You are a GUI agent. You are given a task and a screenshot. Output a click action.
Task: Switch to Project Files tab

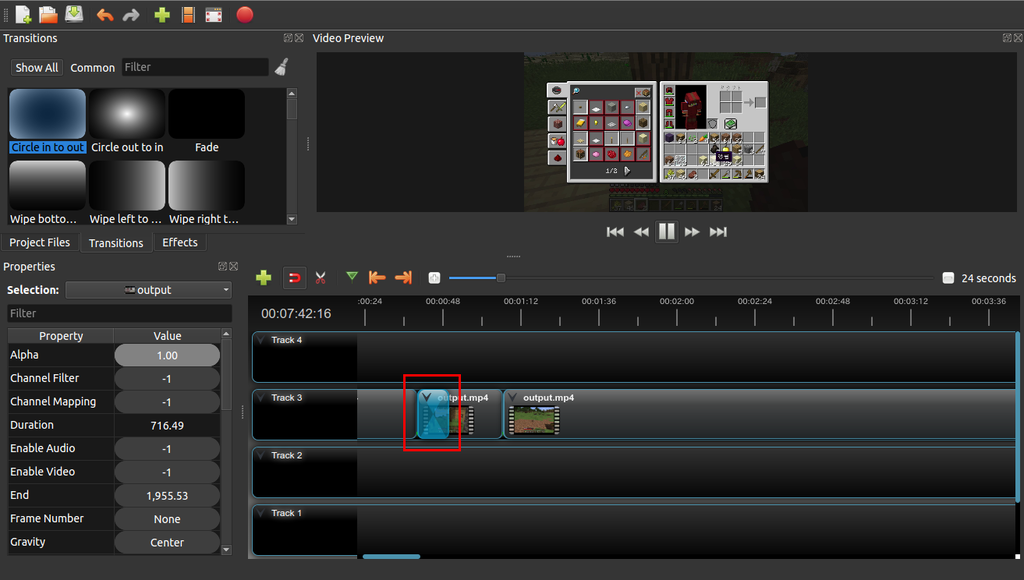pos(39,242)
